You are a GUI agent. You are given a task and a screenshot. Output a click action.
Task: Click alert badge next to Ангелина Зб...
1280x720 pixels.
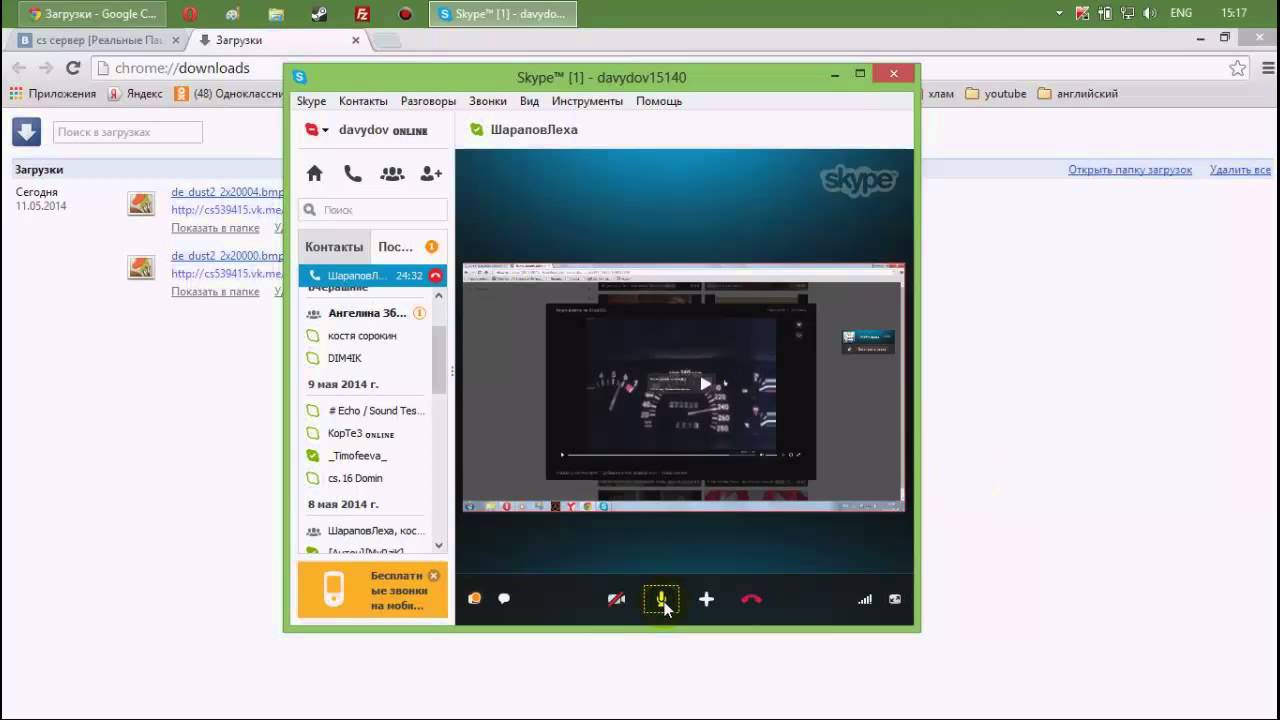(x=419, y=313)
